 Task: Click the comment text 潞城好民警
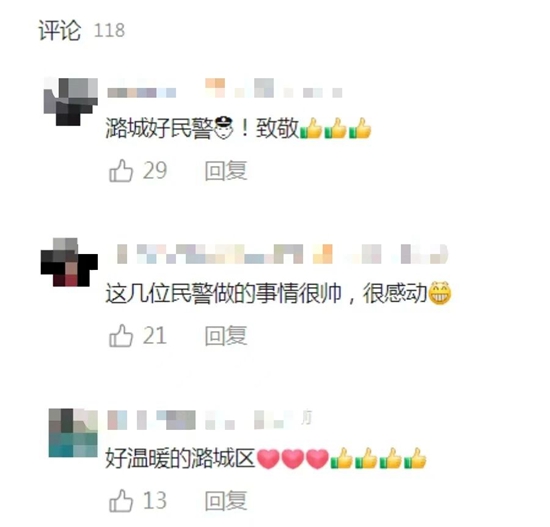tap(159, 128)
